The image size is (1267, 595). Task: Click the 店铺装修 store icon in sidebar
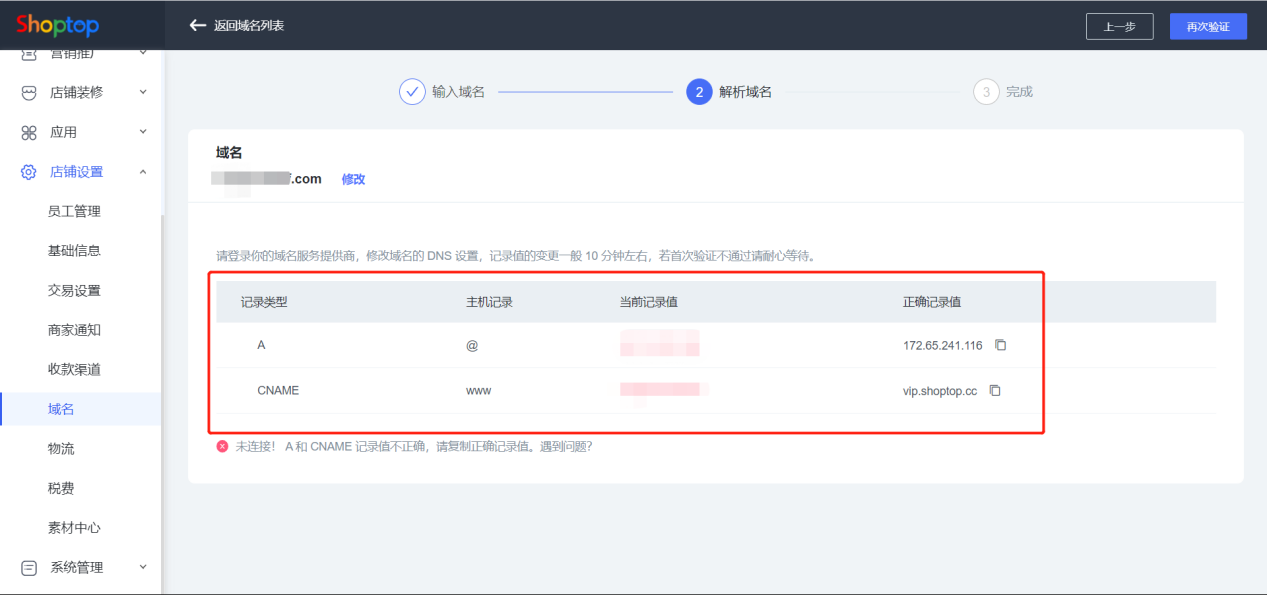[29, 92]
